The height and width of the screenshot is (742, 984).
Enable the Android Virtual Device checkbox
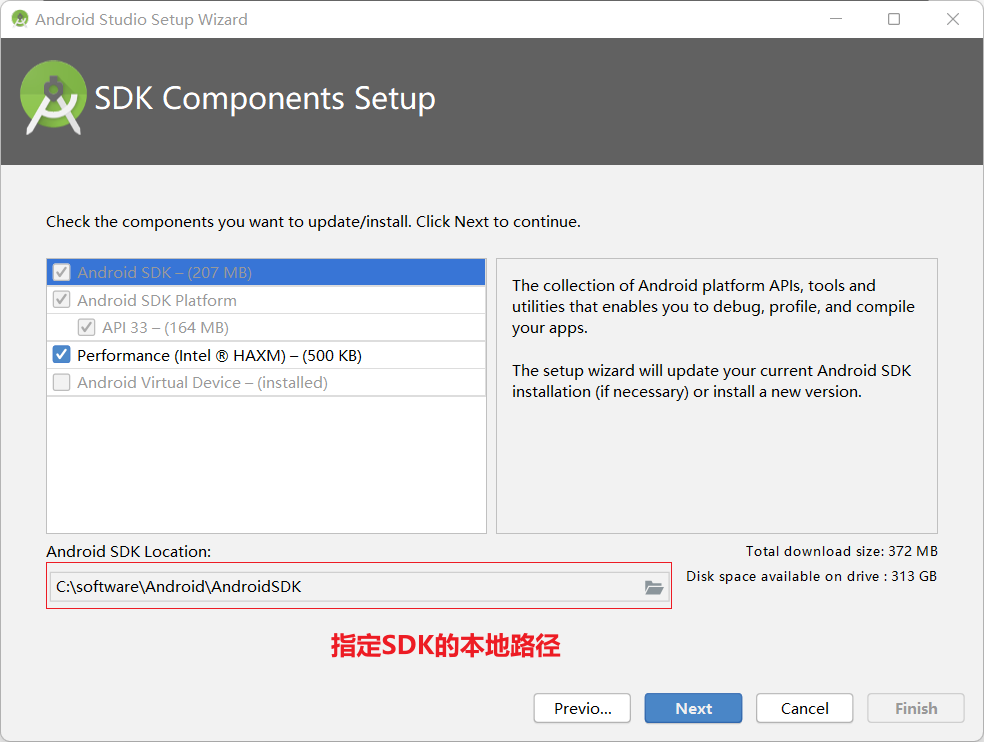click(62, 381)
